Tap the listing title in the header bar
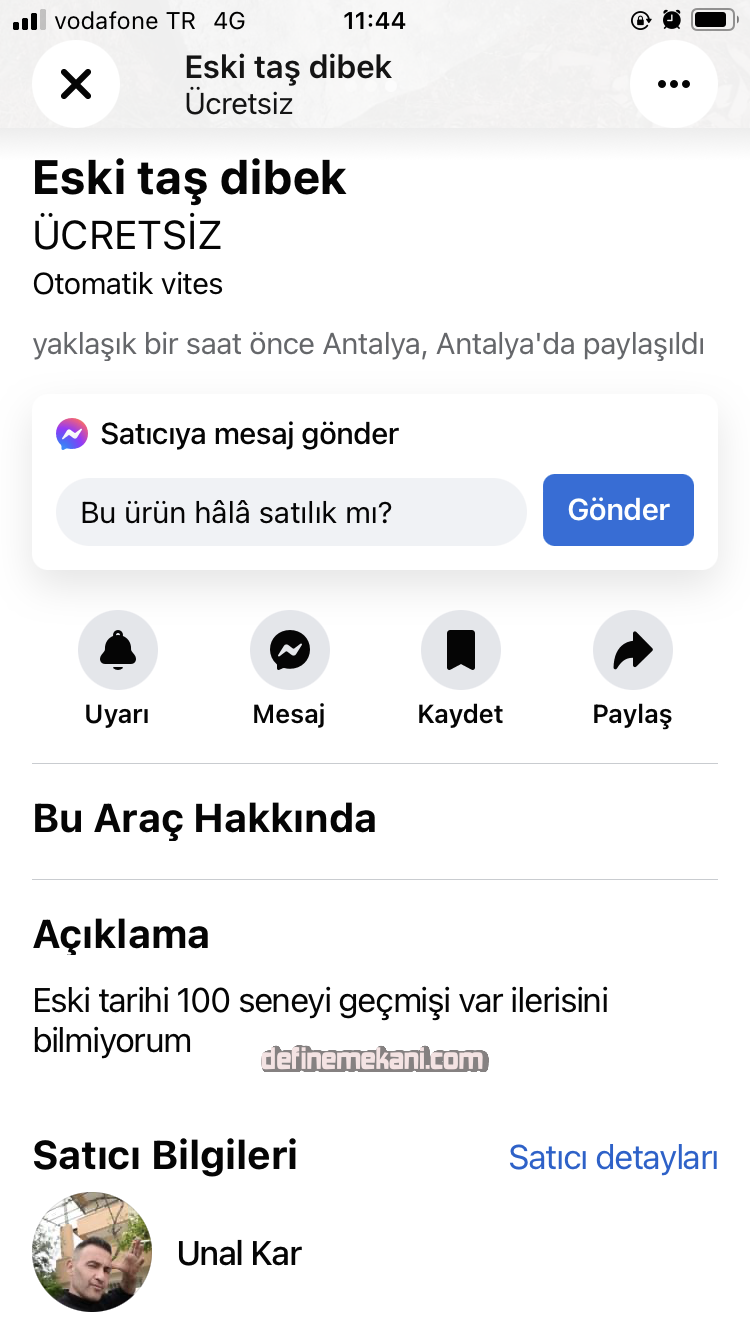Screen dimensions: 750x1334 (288, 68)
